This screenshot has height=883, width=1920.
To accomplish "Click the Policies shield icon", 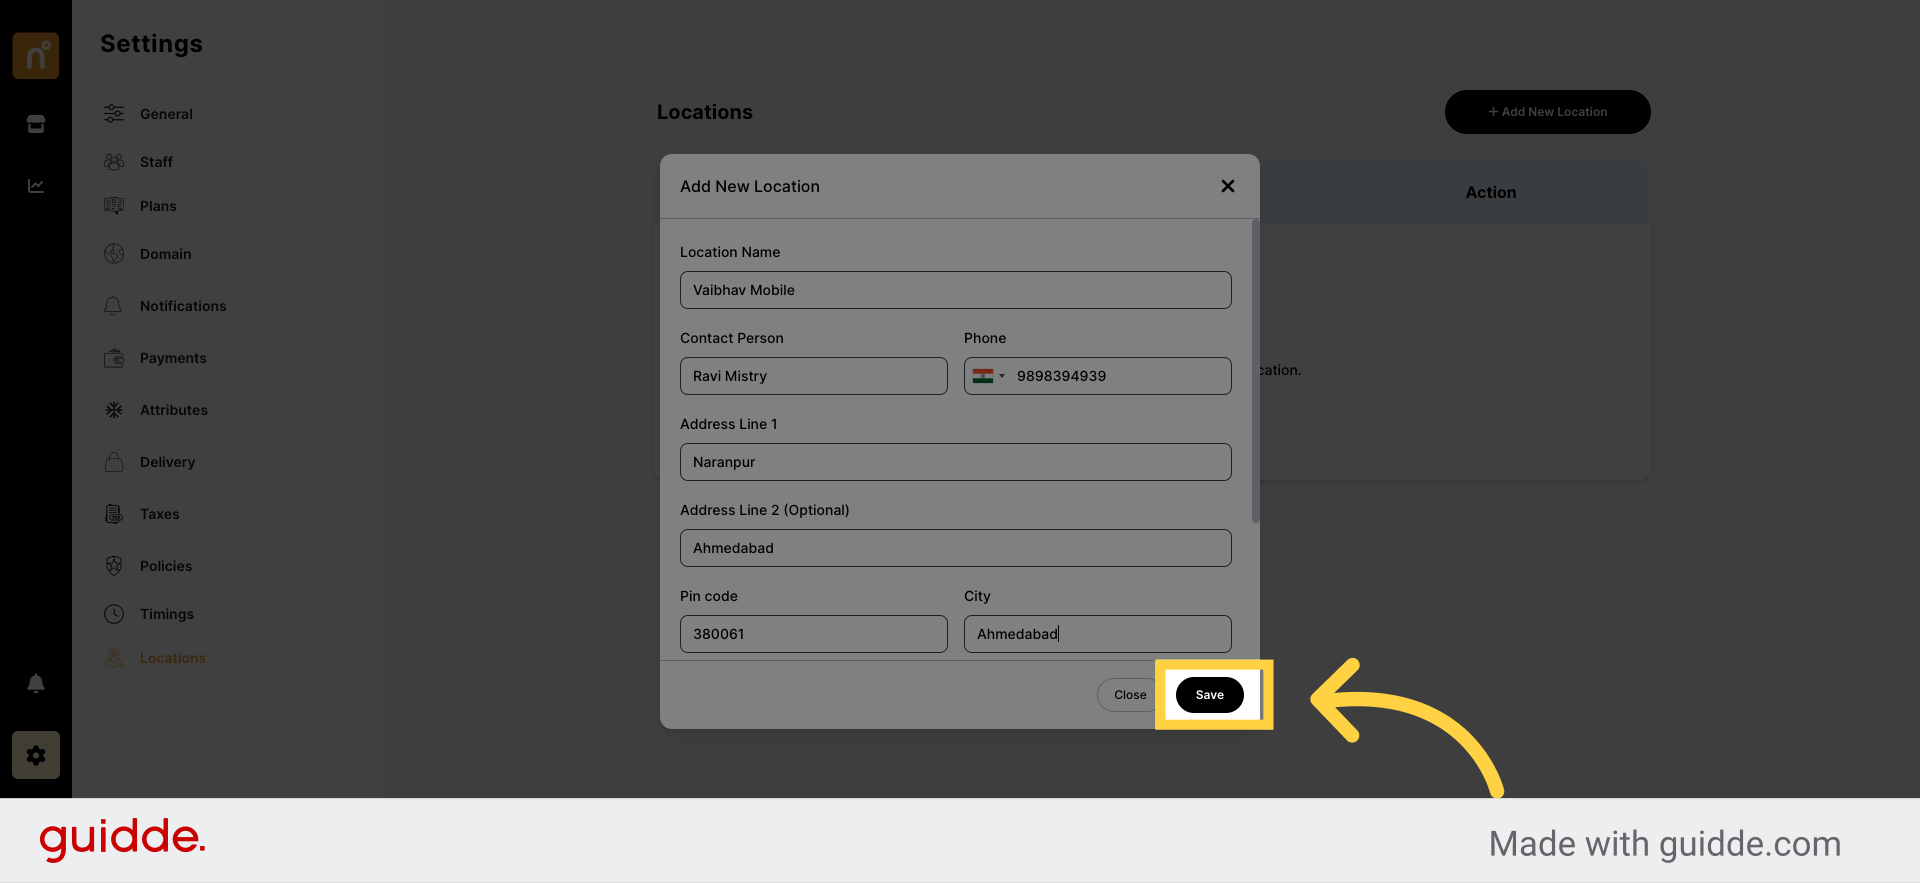I will 114,565.
